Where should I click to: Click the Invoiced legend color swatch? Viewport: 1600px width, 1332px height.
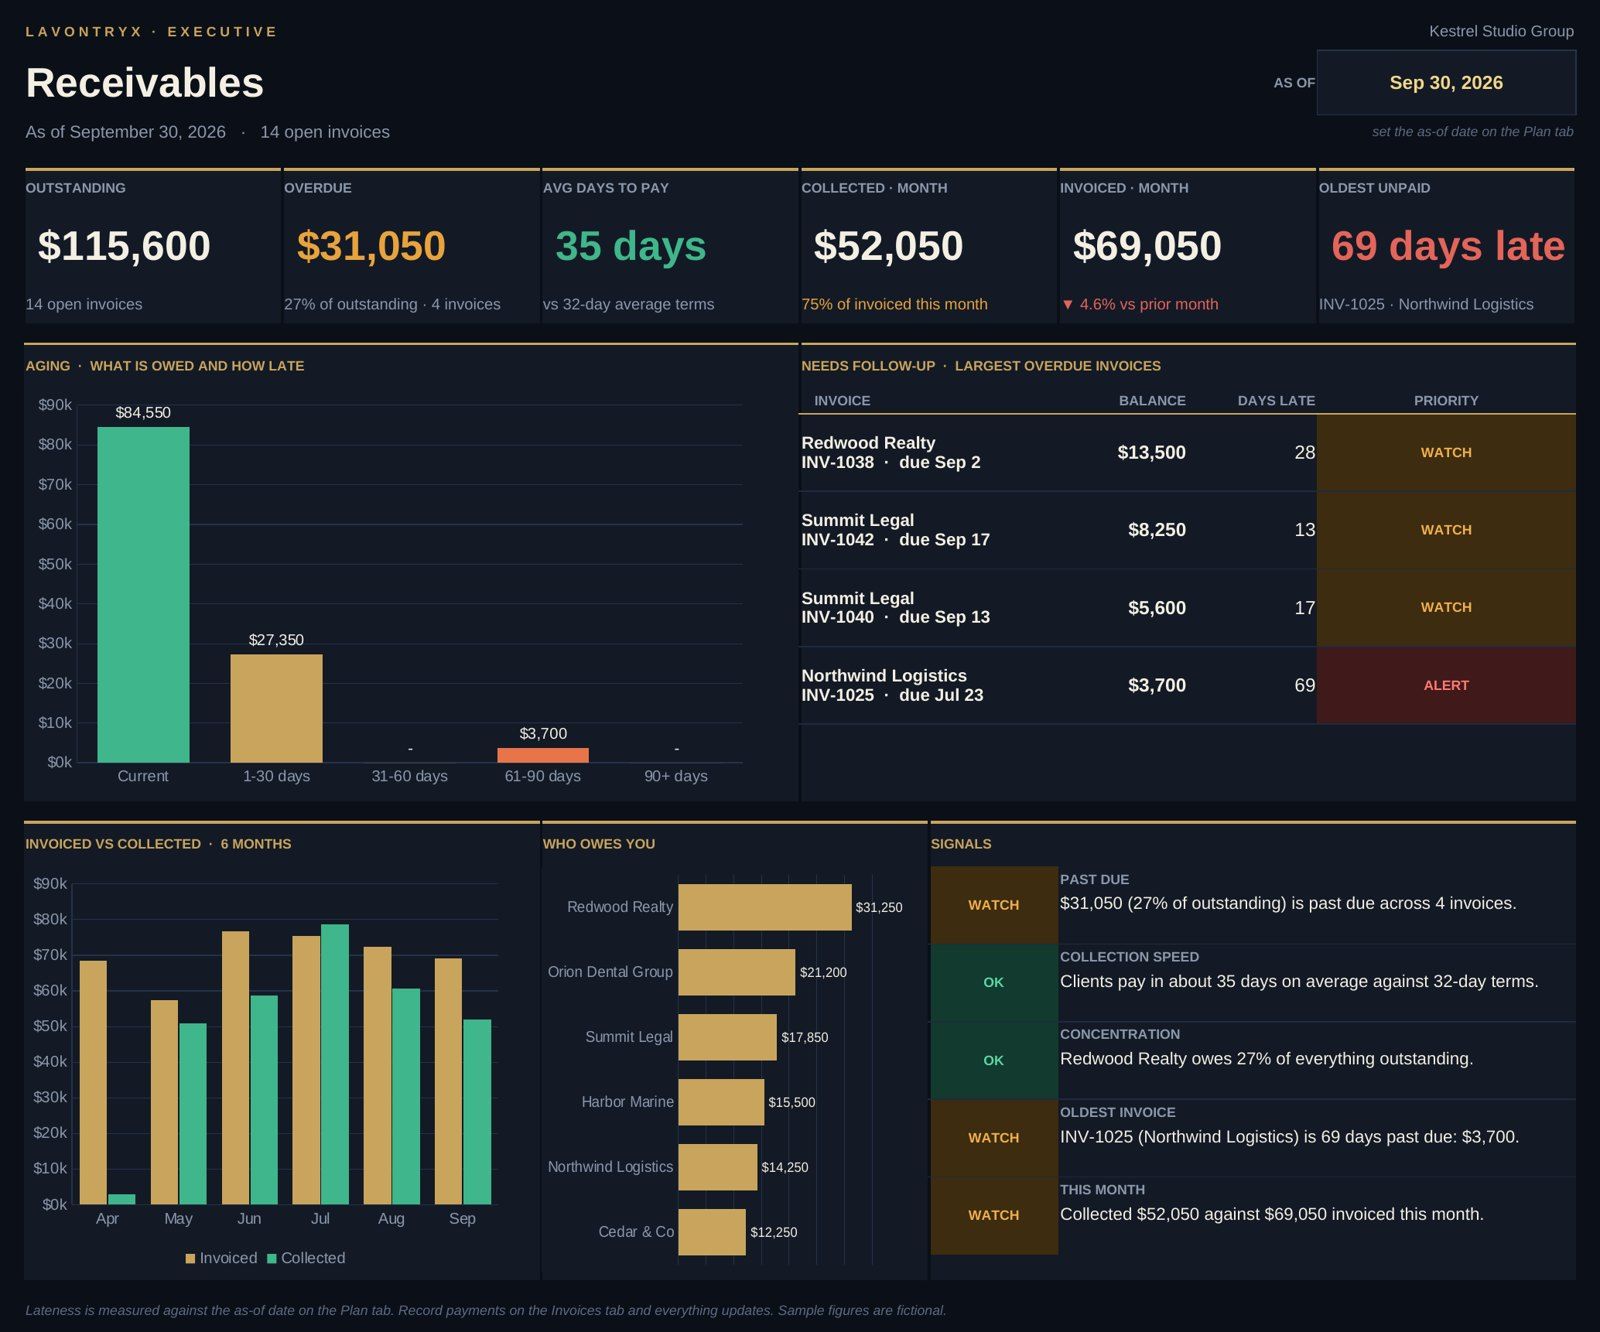point(190,1259)
